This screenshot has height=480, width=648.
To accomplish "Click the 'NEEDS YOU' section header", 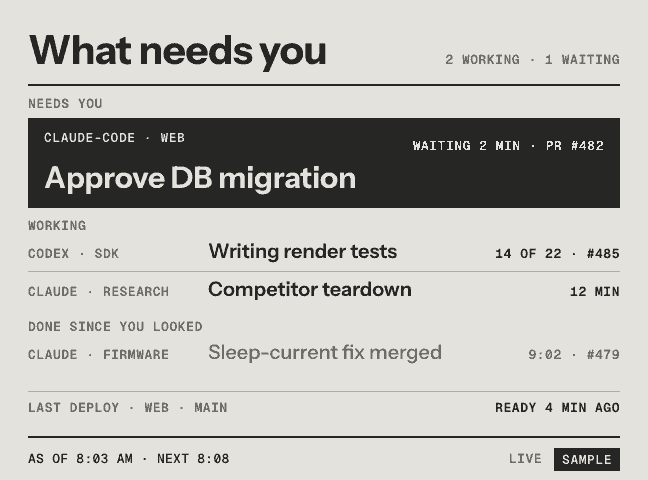I will [x=65, y=103].
